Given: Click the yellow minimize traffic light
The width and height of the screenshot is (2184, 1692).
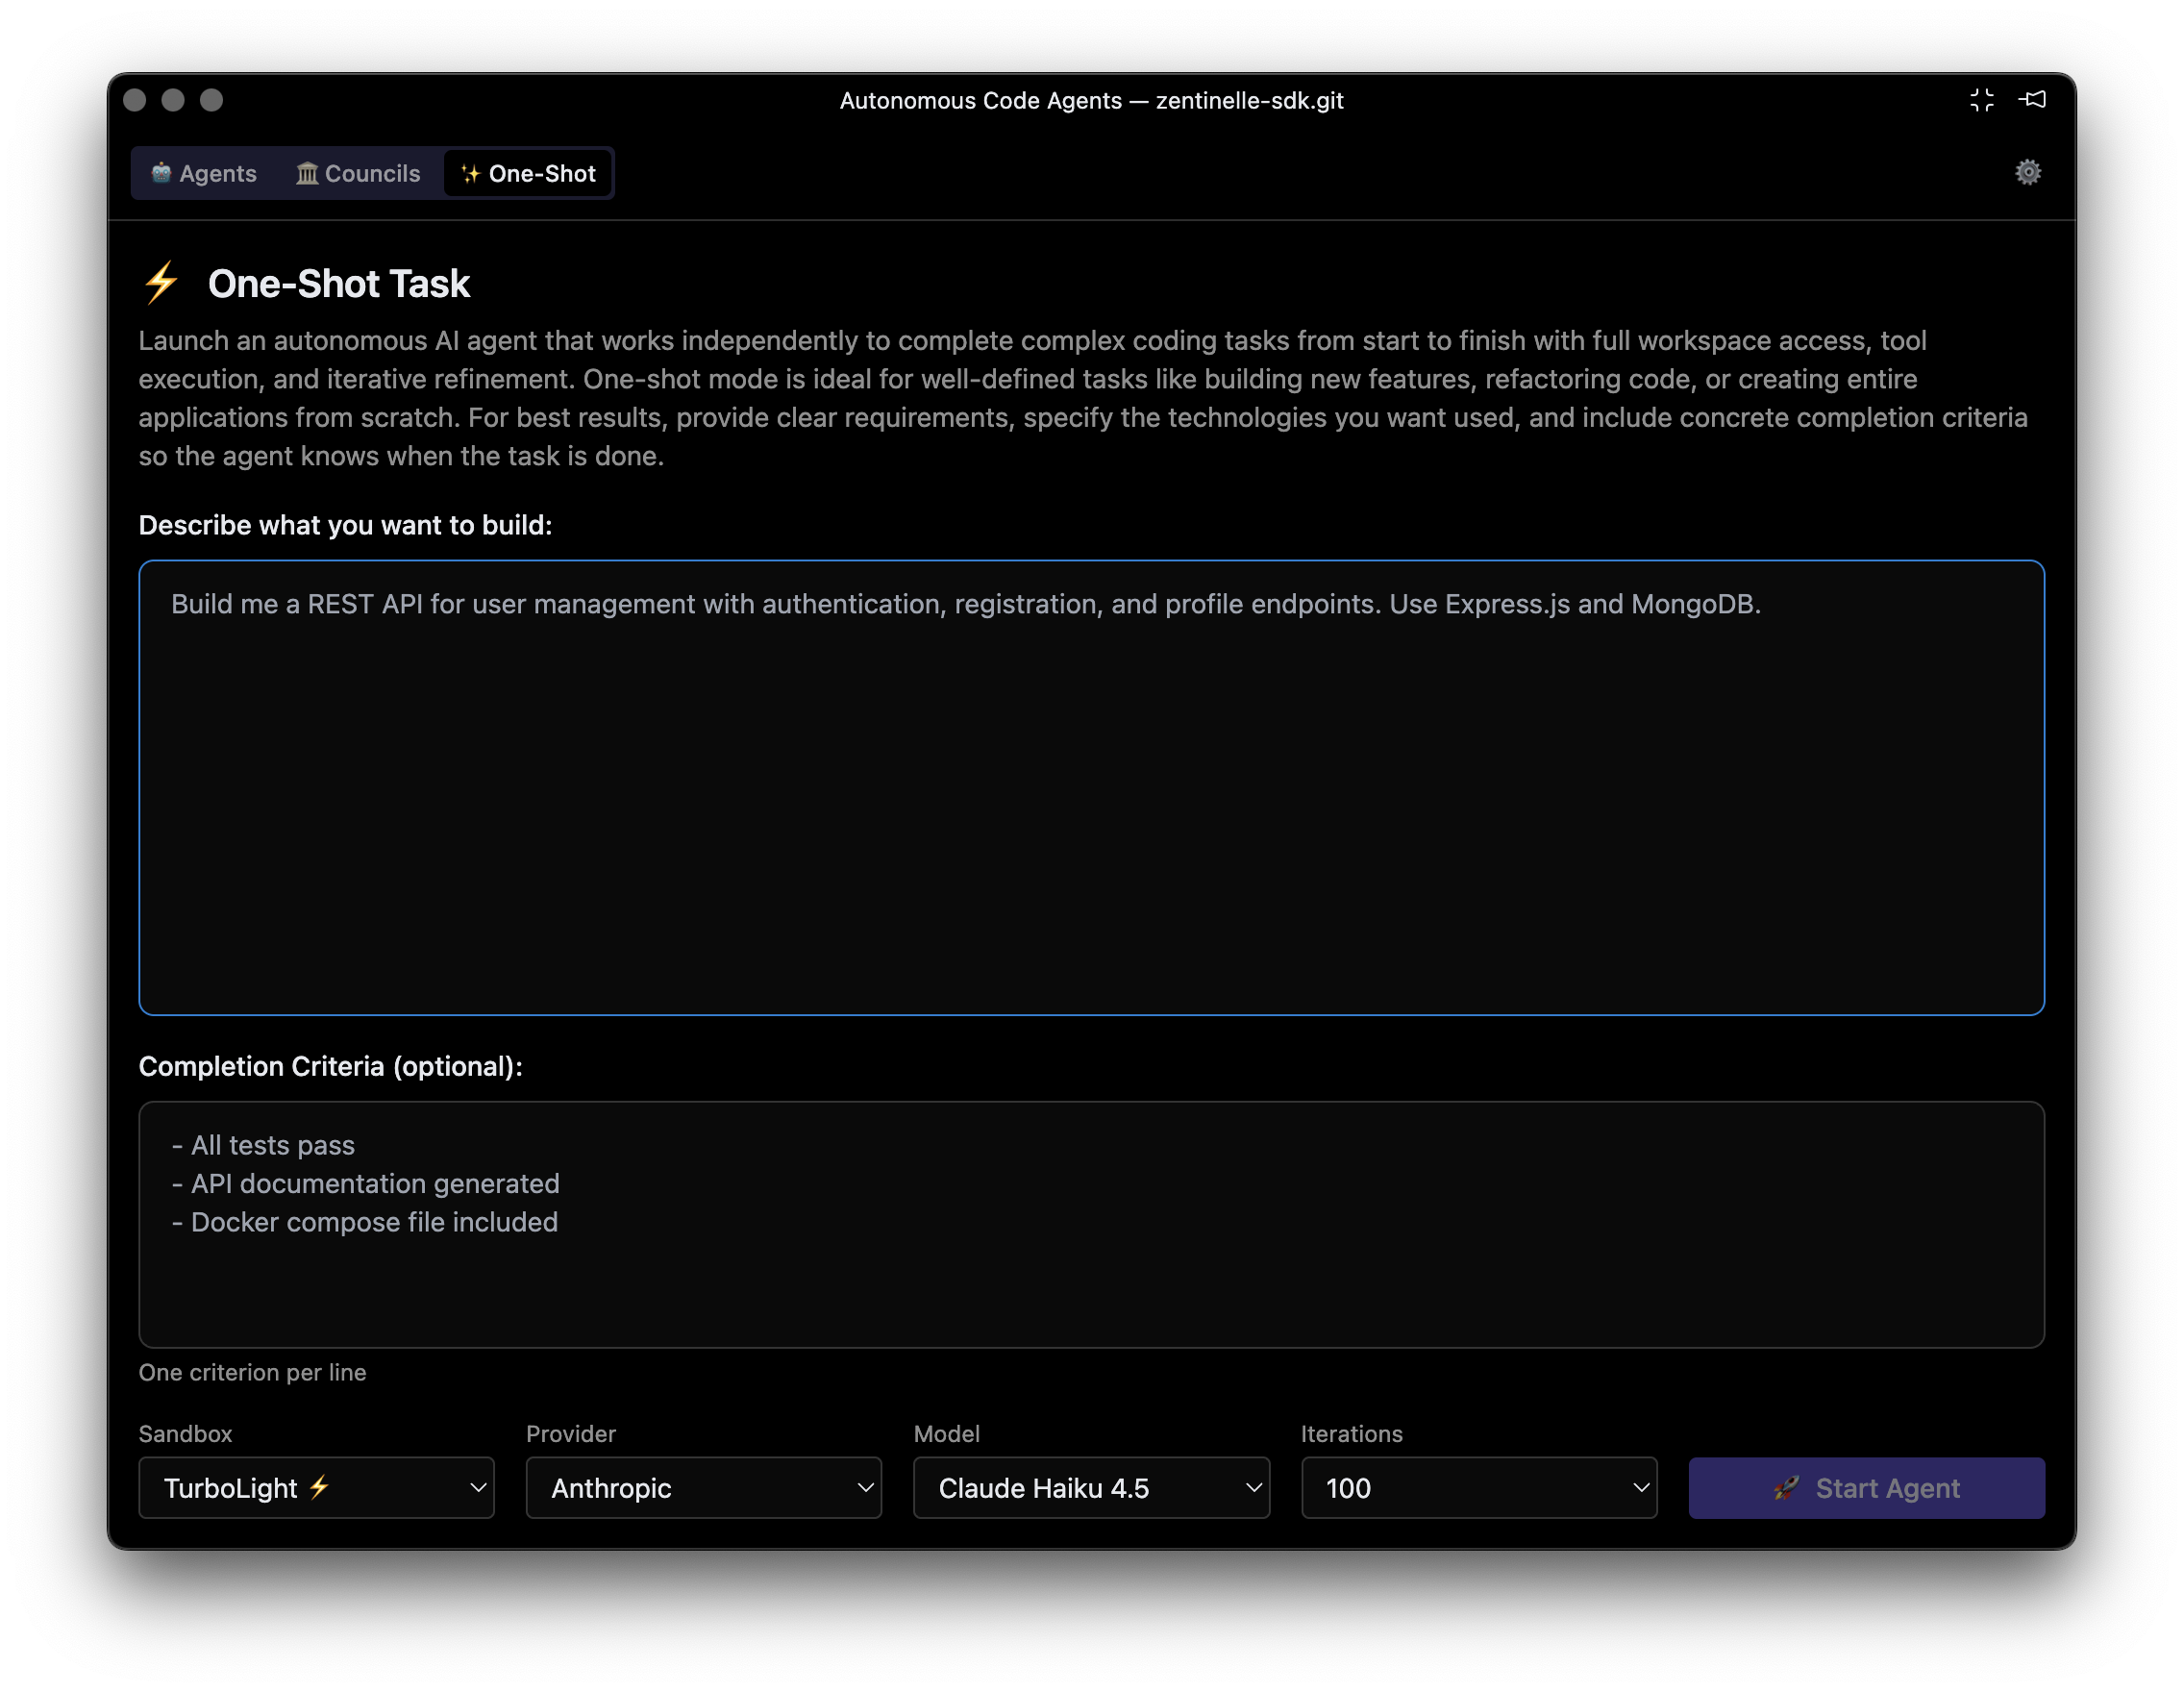Looking at the screenshot, I should (173, 99).
